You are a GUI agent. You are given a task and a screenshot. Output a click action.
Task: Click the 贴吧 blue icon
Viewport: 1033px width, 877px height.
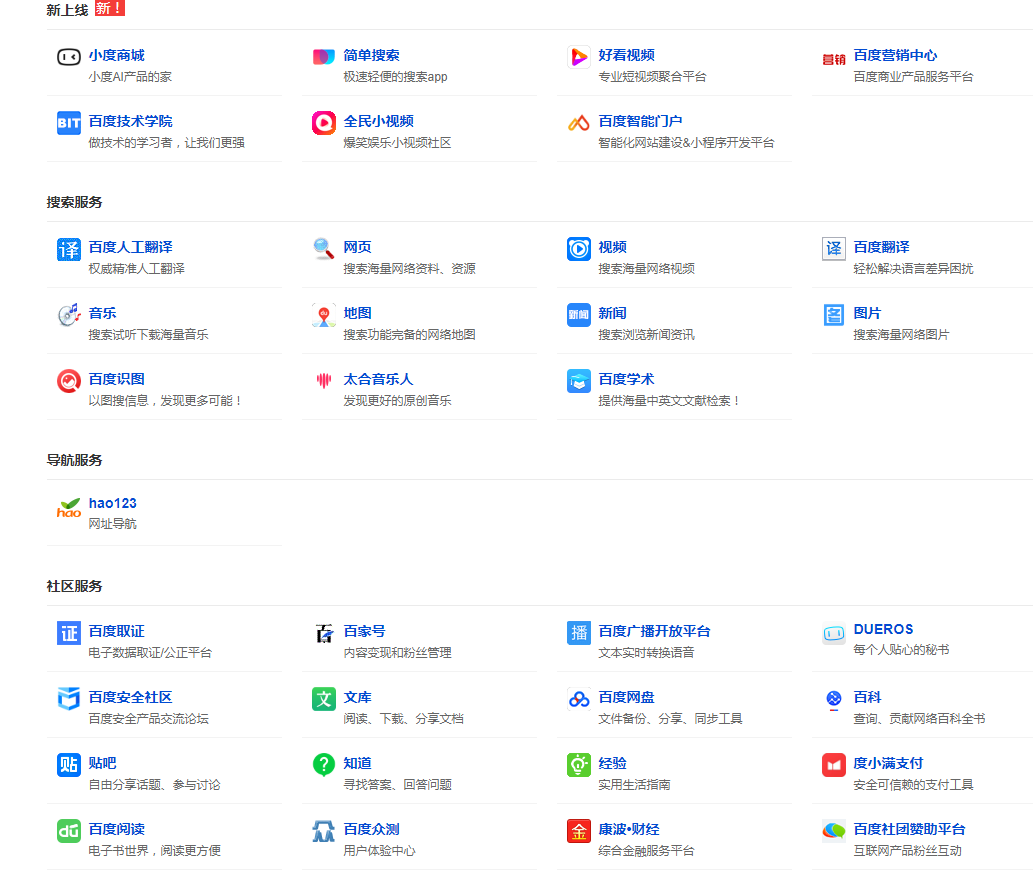pyautogui.click(x=69, y=765)
